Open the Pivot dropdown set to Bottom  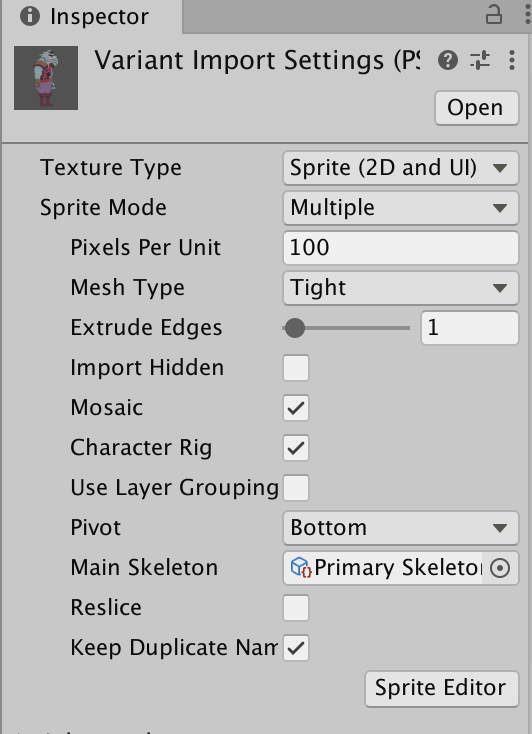pos(401,528)
